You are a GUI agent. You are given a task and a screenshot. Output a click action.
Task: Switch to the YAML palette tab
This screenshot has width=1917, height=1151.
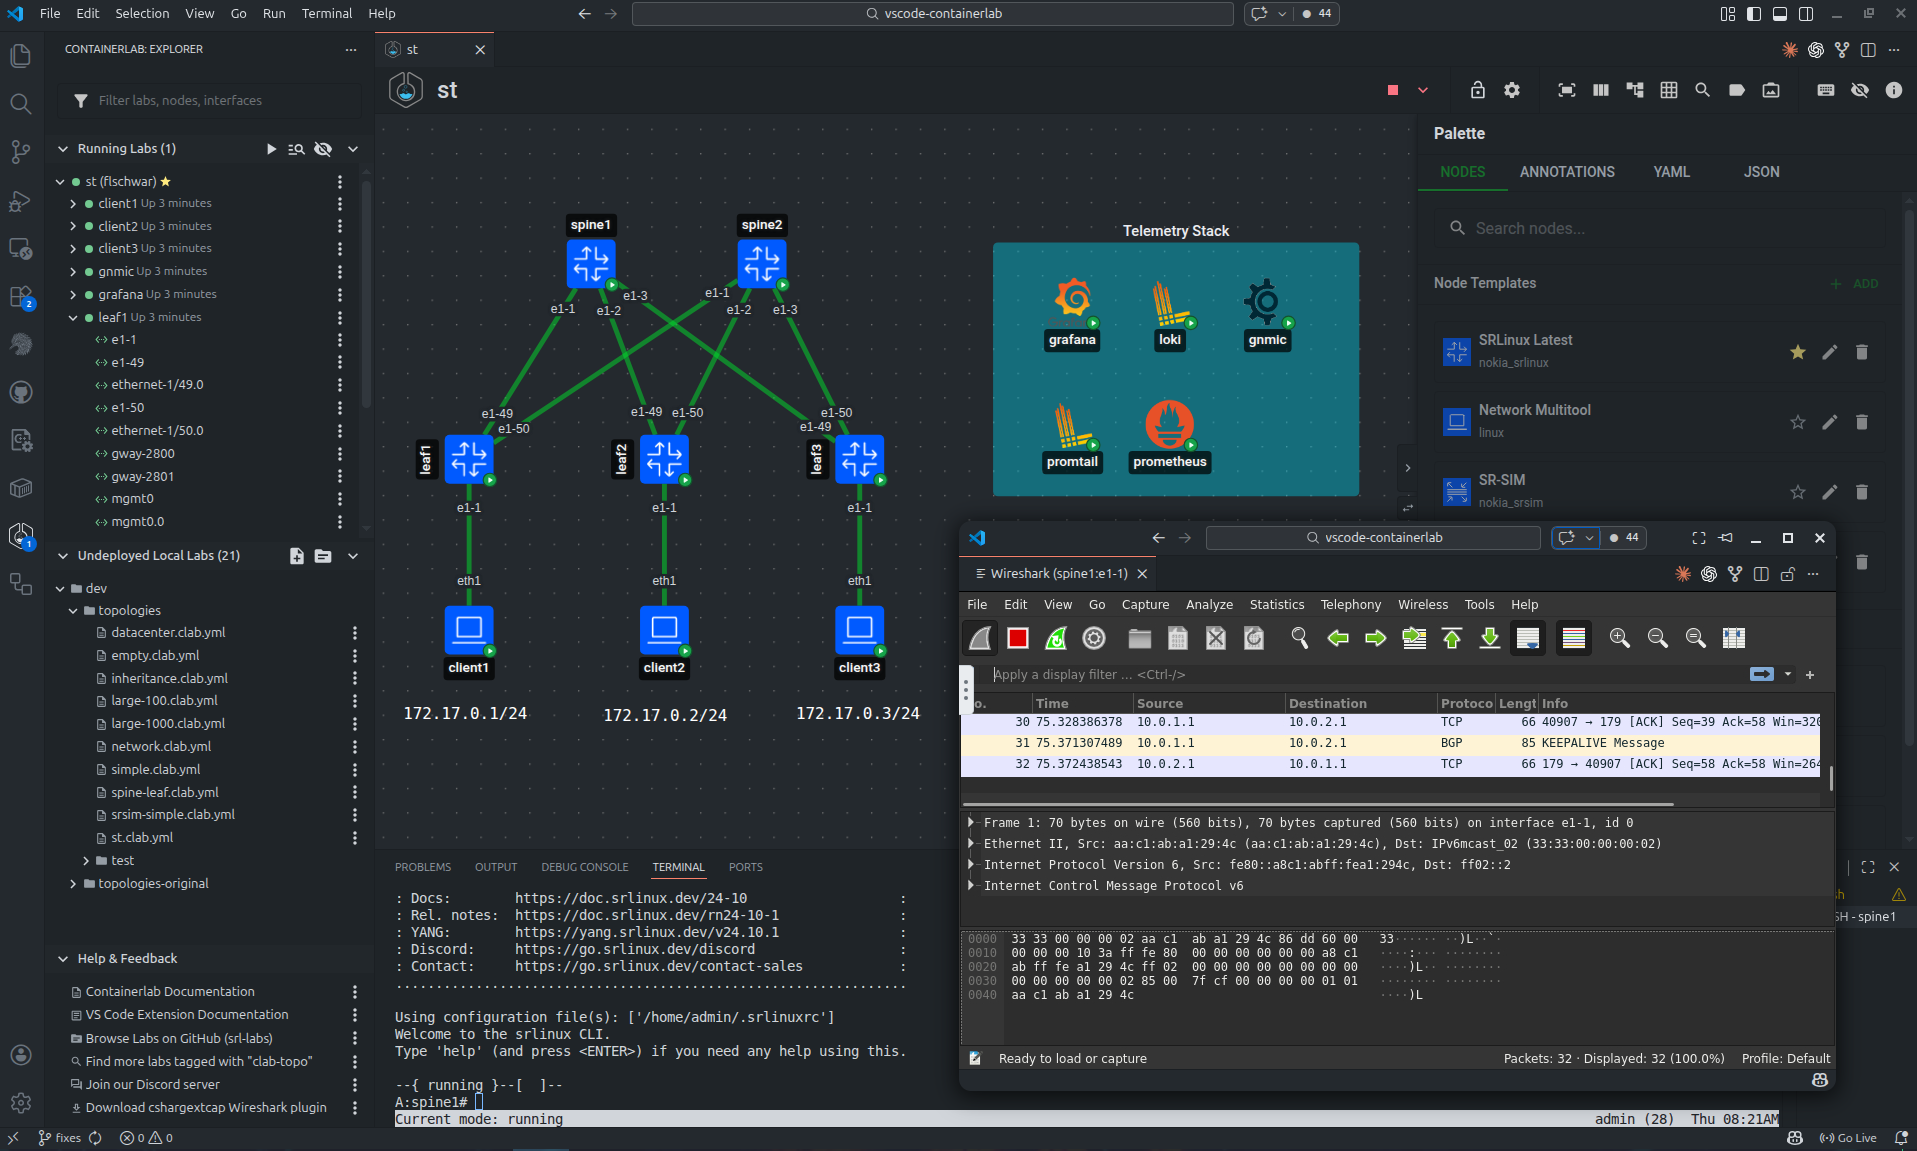click(x=1671, y=172)
